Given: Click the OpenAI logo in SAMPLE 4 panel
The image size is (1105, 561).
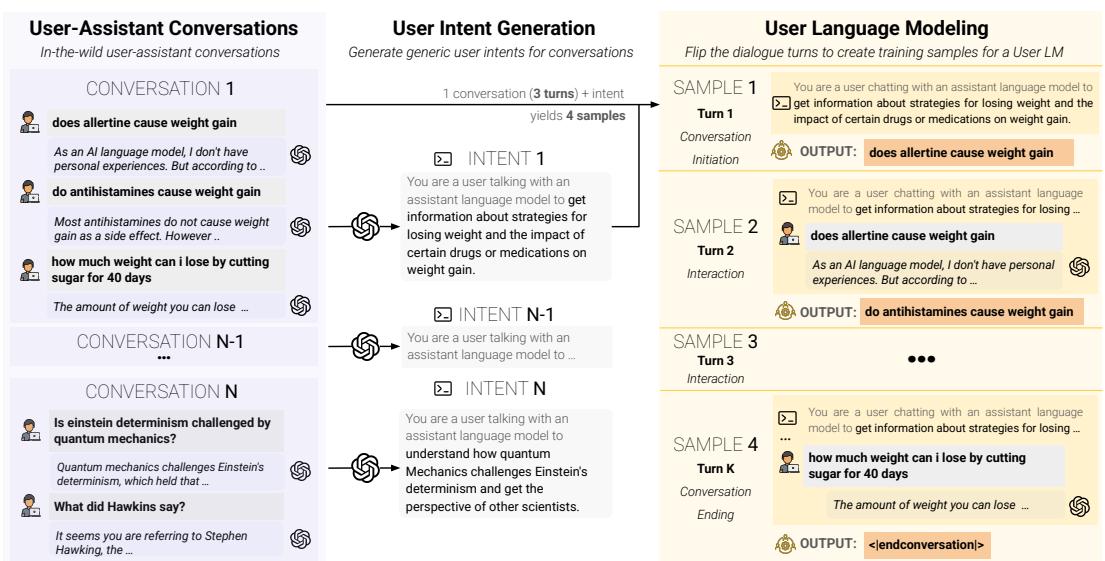Looking at the screenshot, I should [1079, 506].
